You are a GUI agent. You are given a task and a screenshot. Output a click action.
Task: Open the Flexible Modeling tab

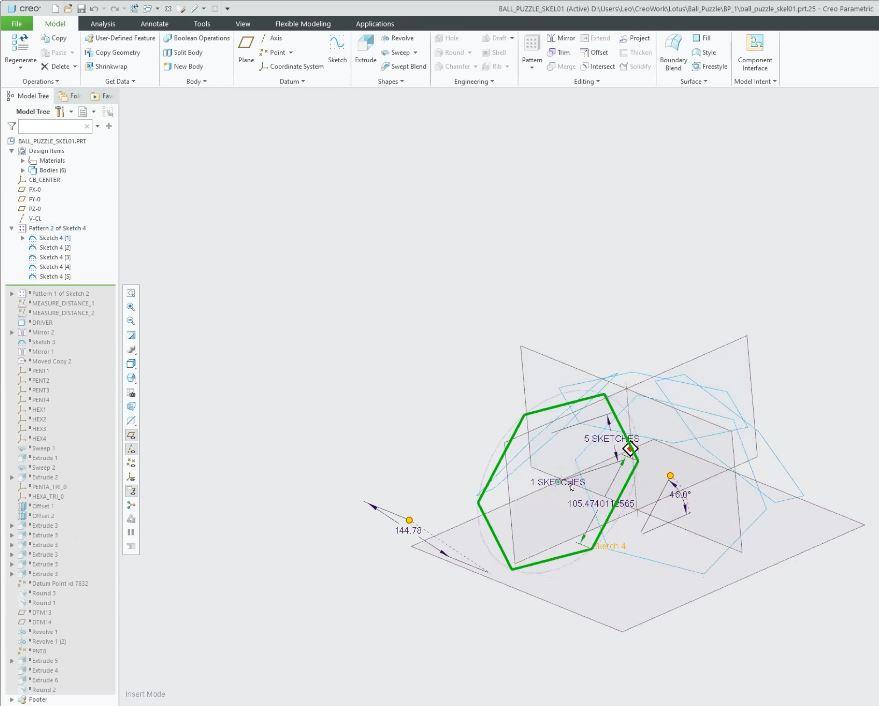[302, 23]
